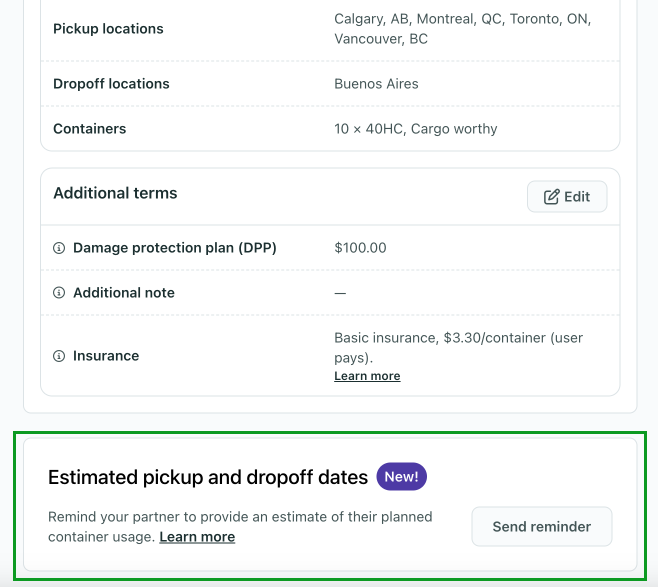
Task: Open Learn more link under Insurance
Action: pos(367,376)
